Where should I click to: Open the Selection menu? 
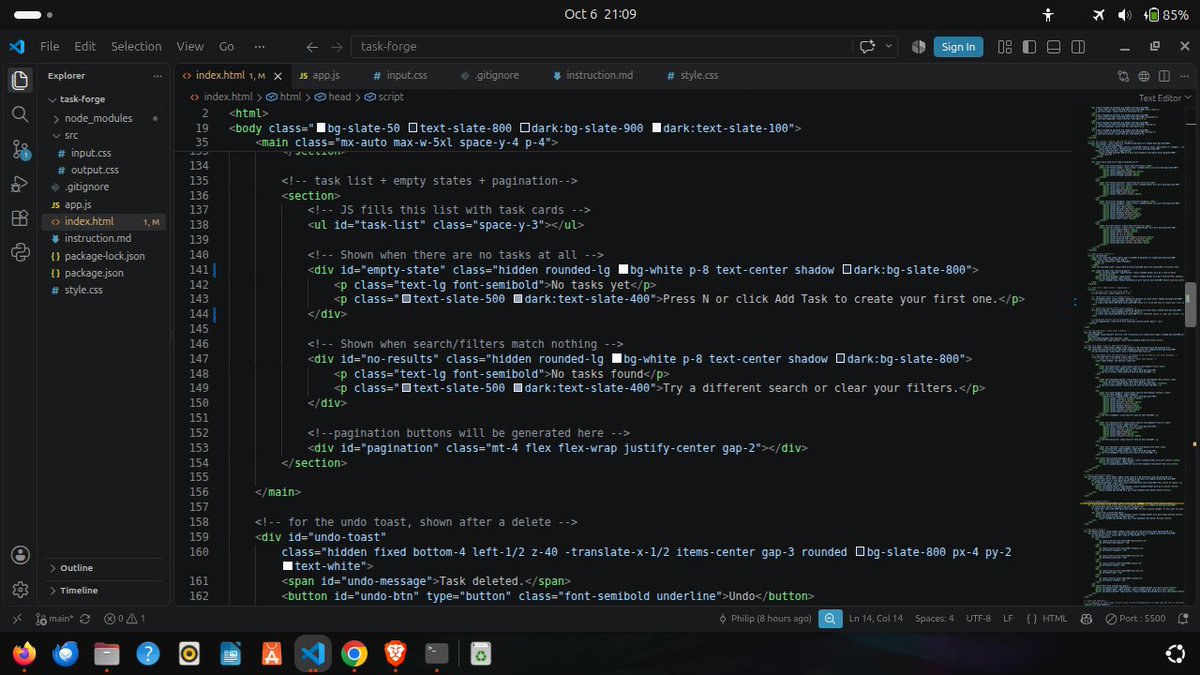136,46
